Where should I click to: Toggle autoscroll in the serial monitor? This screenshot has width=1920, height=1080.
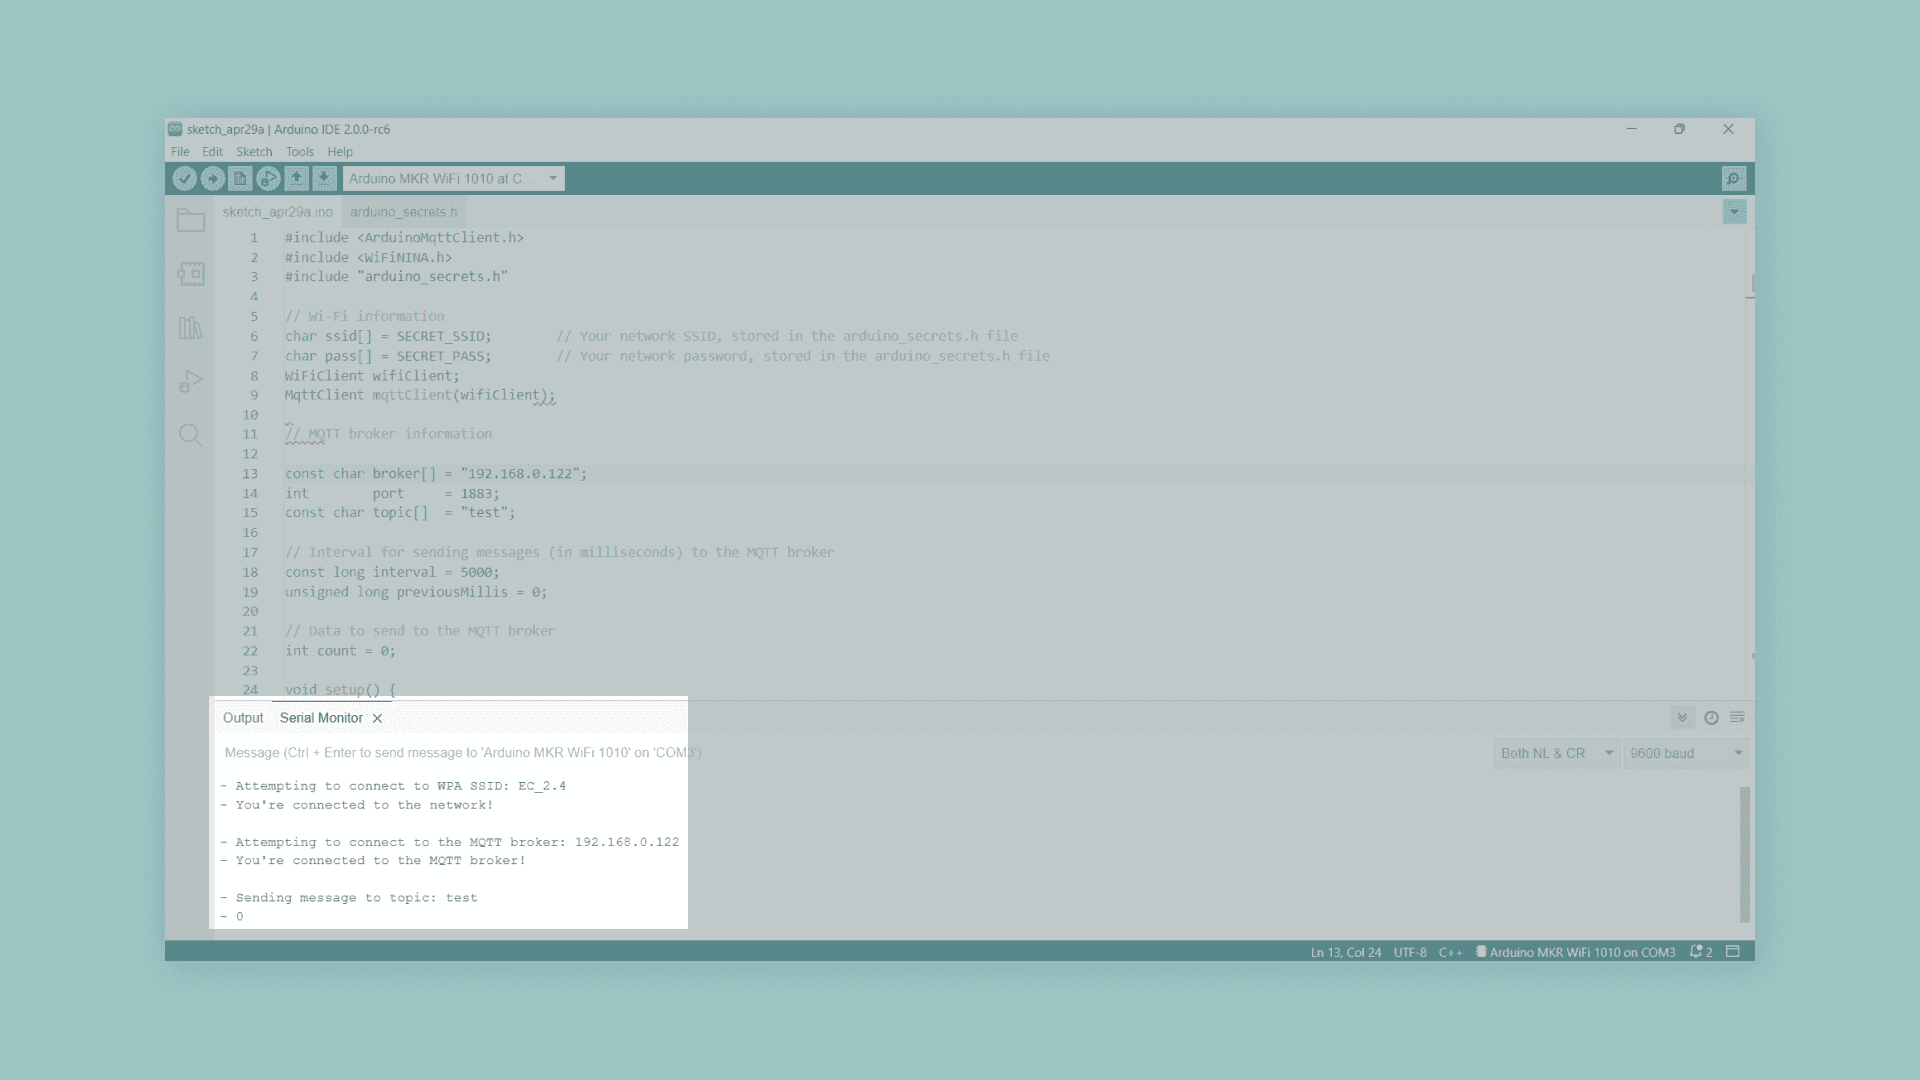pos(1682,718)
